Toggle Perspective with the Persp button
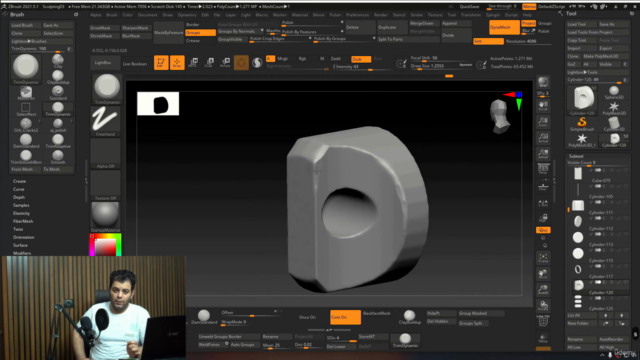 coord(543,169)
